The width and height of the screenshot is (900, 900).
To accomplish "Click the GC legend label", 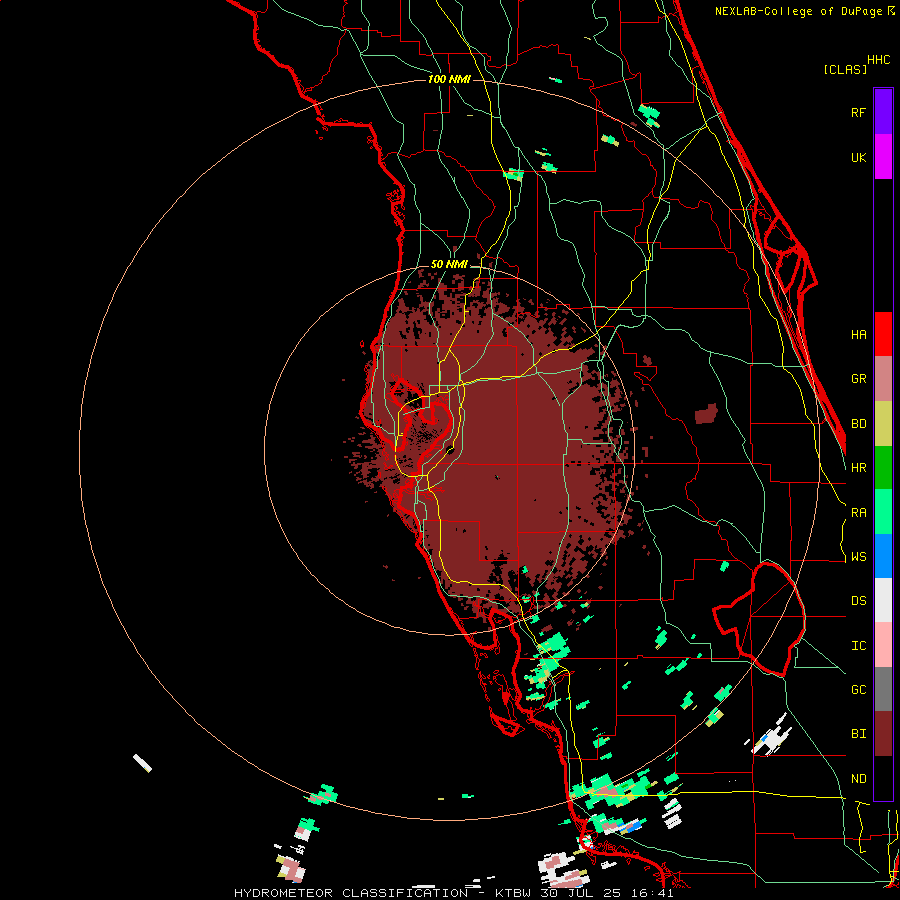I will click(x=858, y=689).
